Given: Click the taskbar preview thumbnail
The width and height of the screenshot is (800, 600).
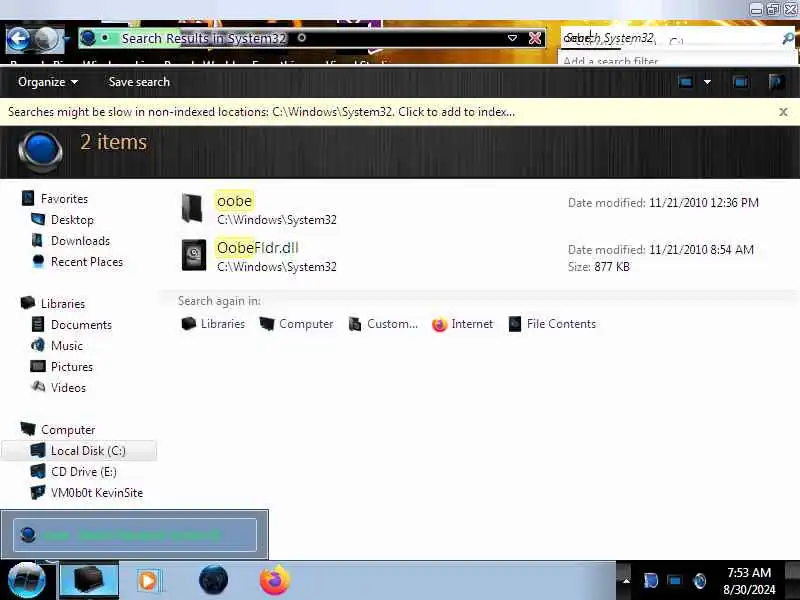Looking at the screenshot, I should coord(135,534).
